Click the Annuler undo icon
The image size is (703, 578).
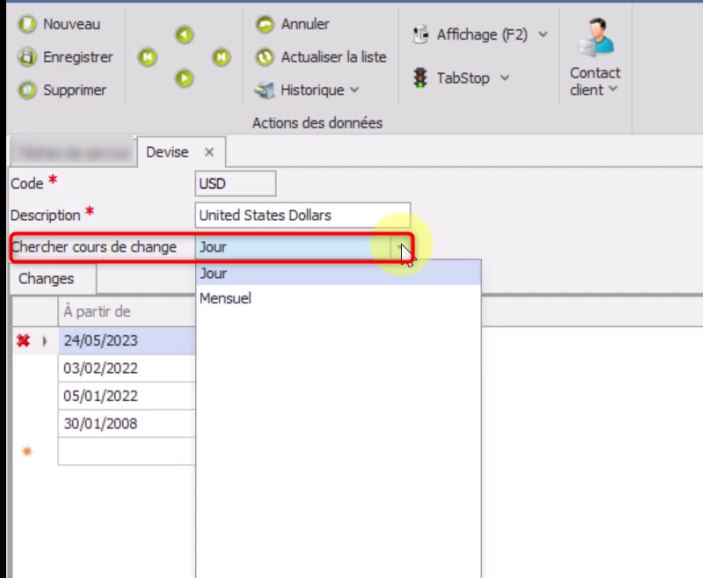coord(265,24)
